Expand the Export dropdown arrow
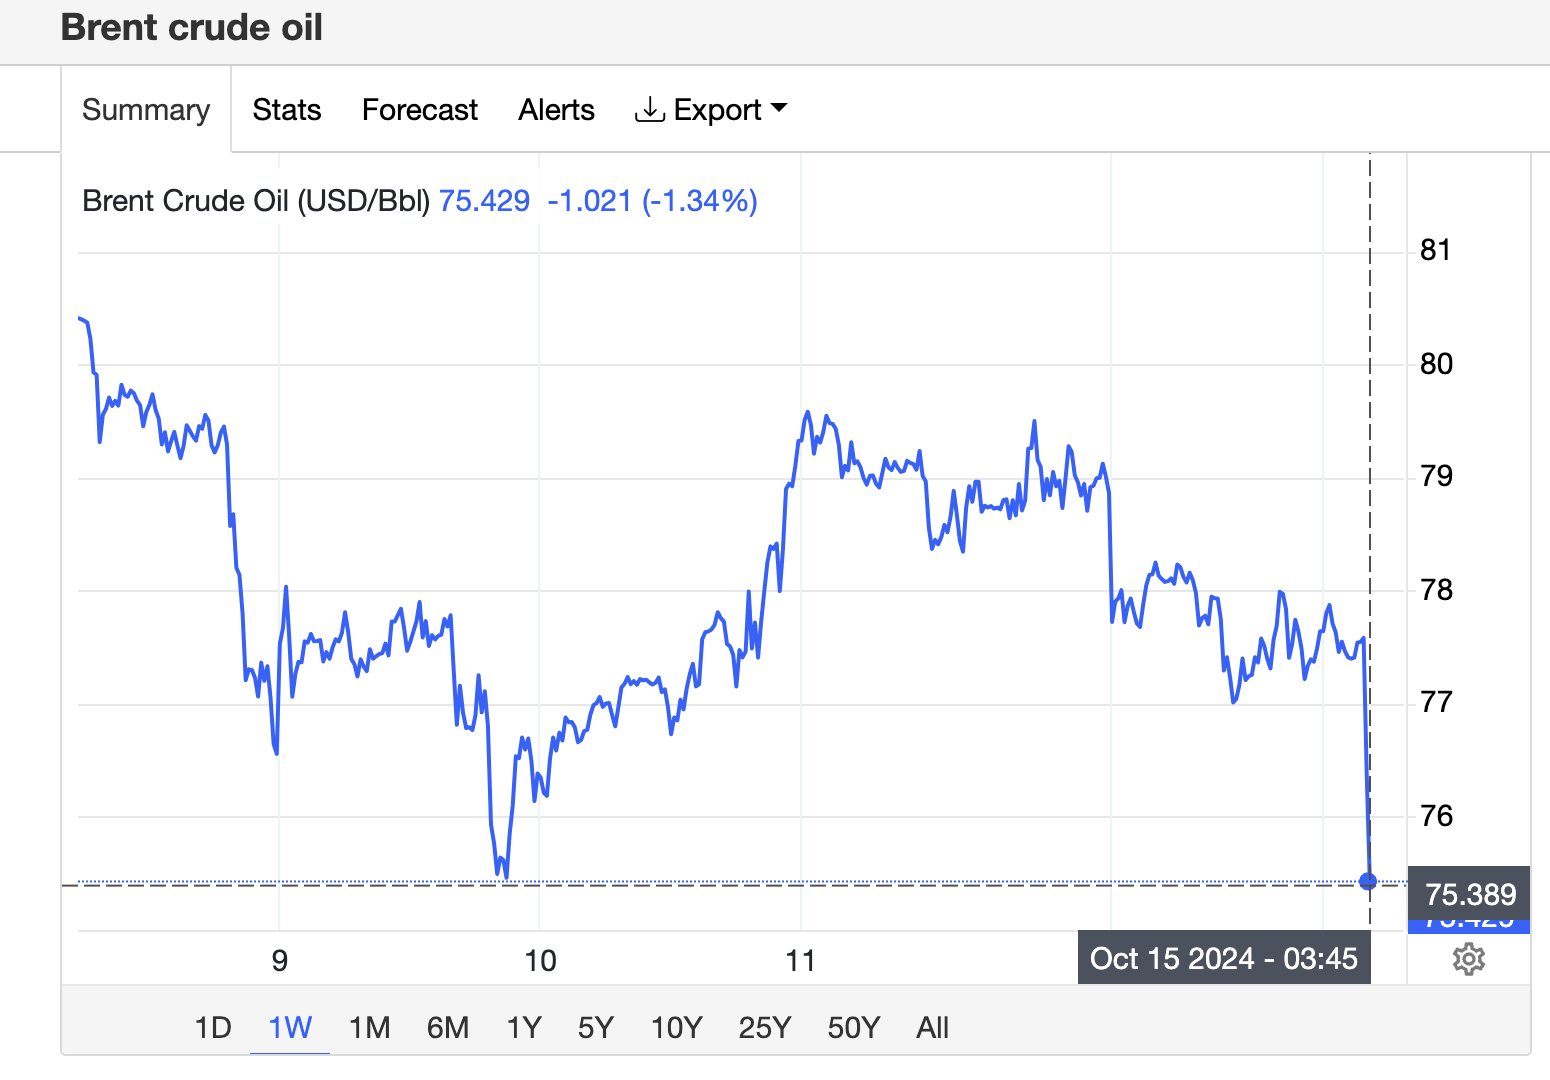This screenshot has height=1080, width=1550. tap(780, 108)
